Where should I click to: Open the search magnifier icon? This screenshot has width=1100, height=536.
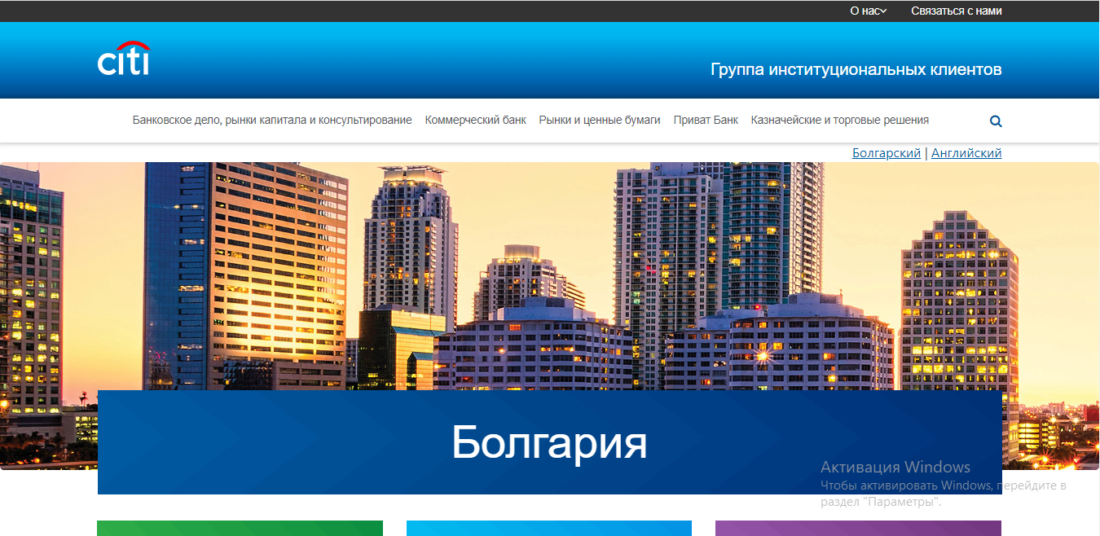tap(995, 121)
